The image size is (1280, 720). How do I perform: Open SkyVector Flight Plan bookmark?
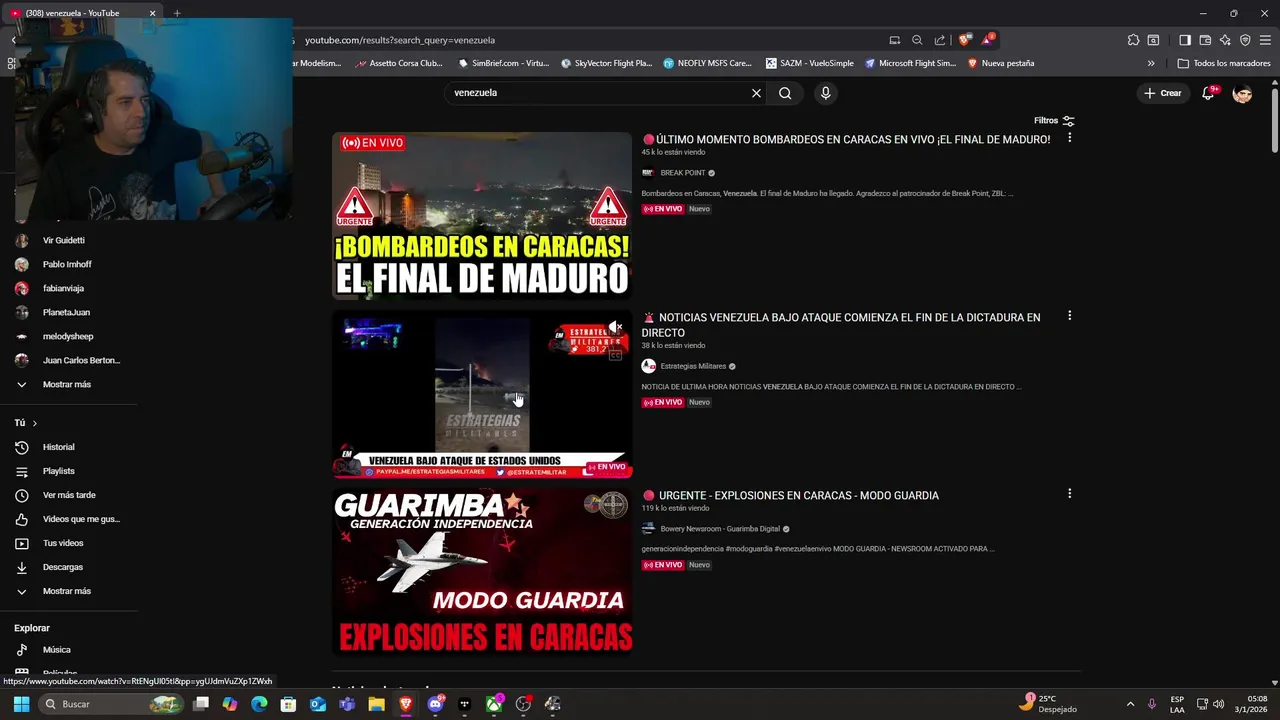[x=606, y=63]
